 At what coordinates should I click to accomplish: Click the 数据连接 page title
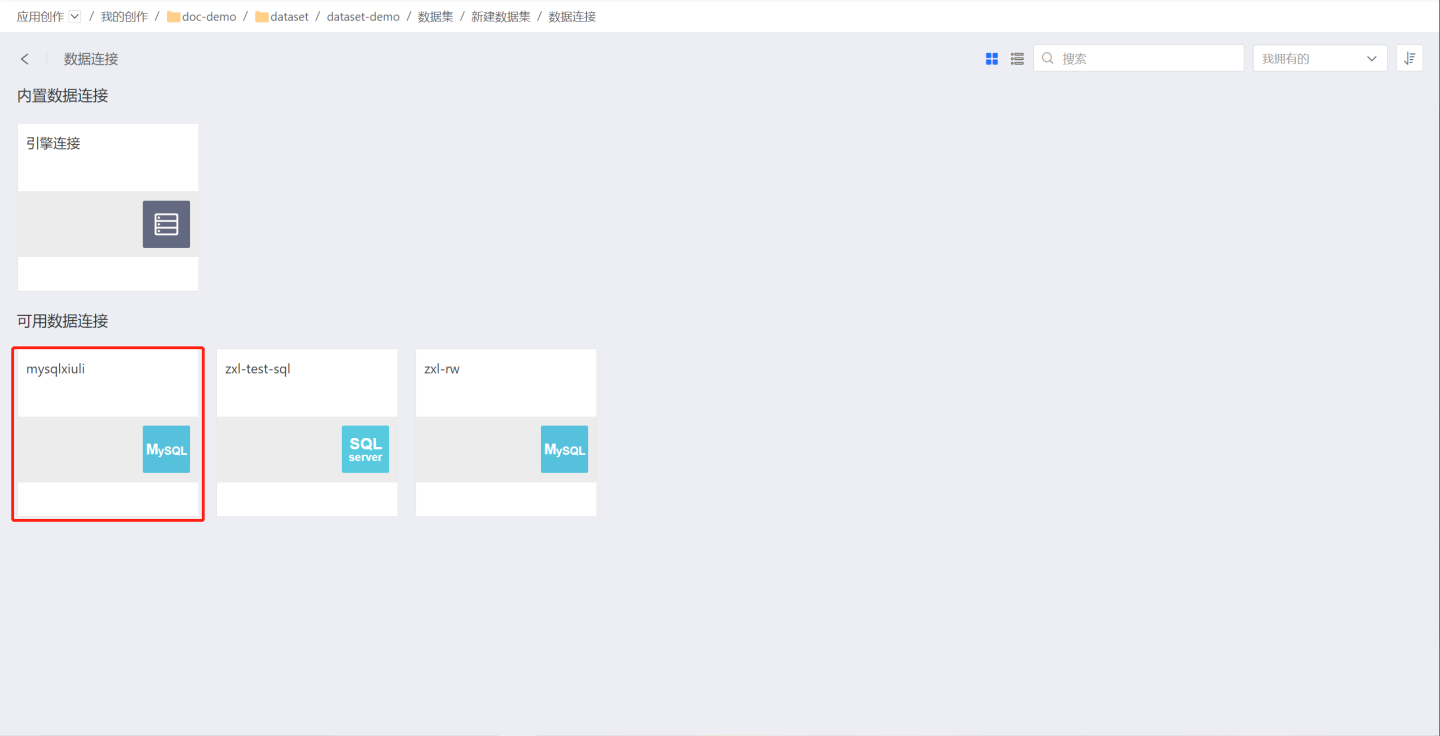[91, 59]
